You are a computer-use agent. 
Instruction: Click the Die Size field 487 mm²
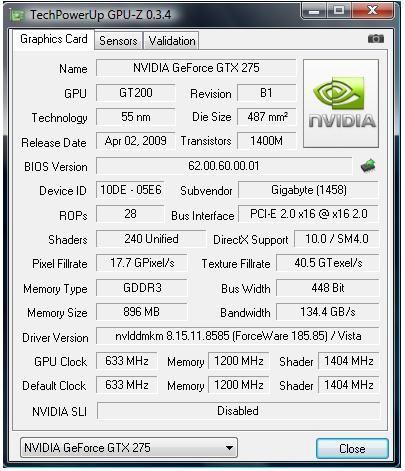pos(266,117)
